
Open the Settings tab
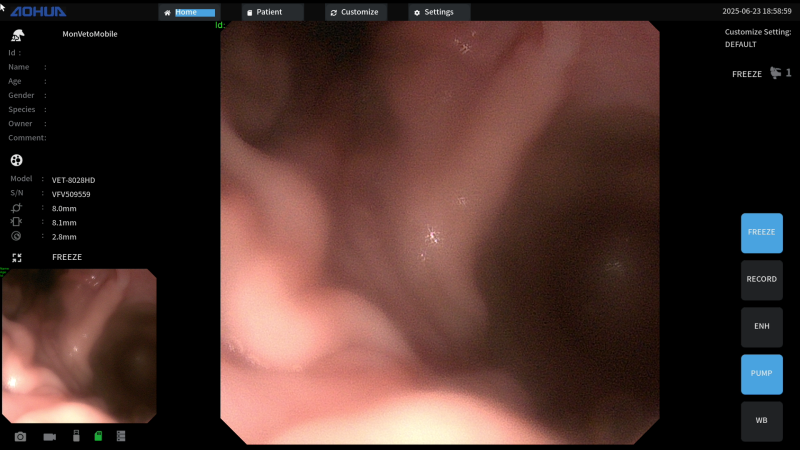click(x=439, y=12)
